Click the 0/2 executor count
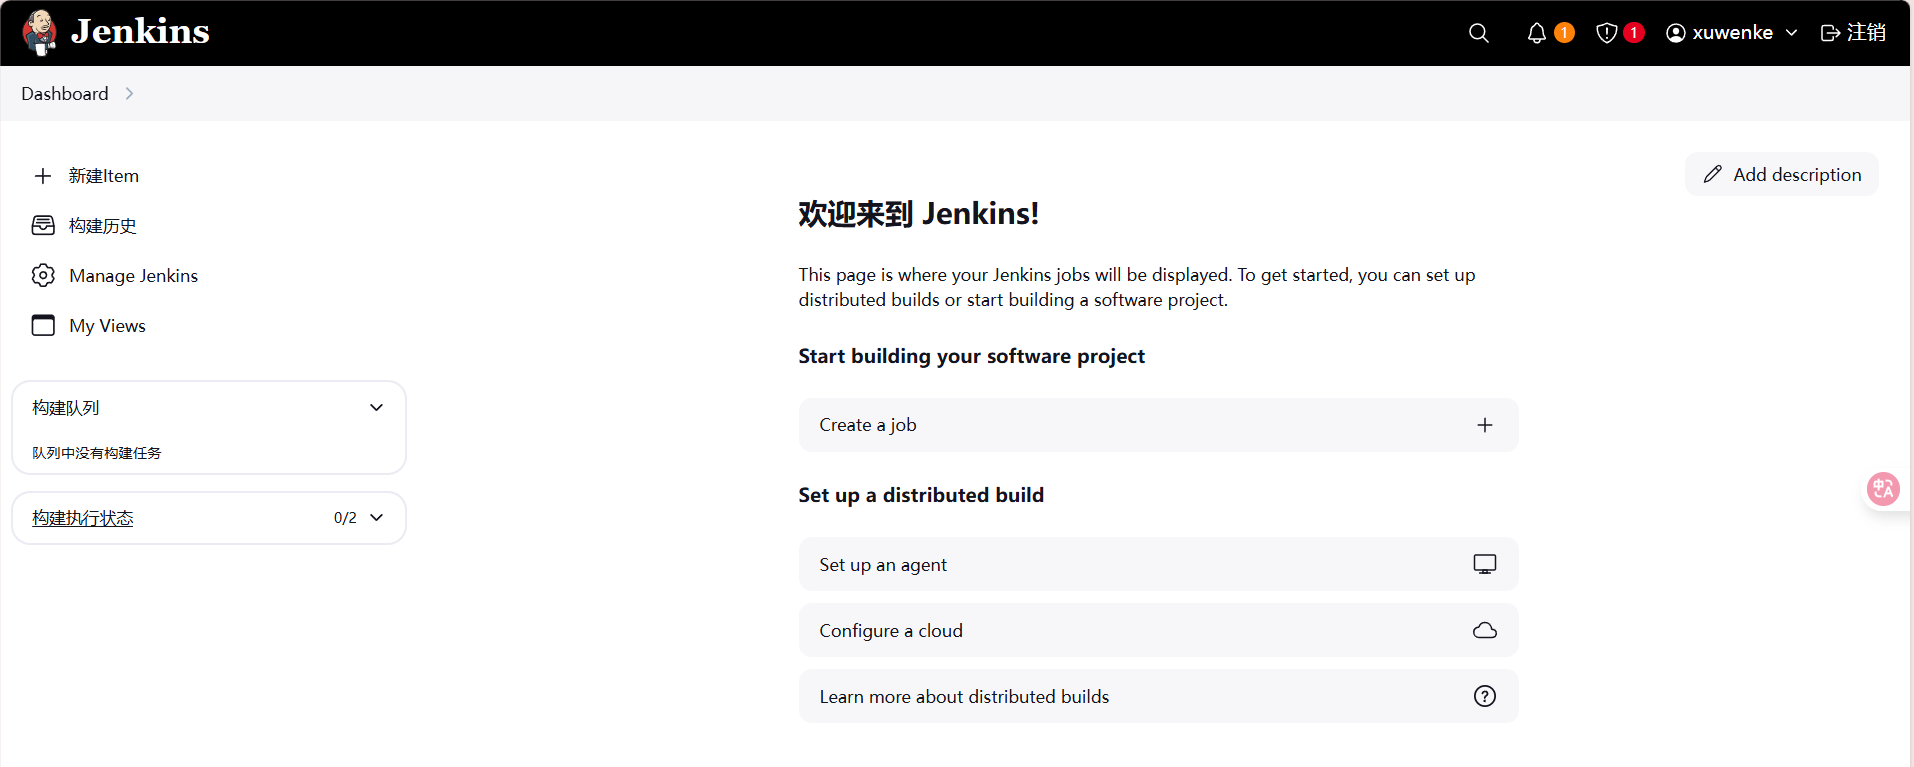Image resolution: width=1914 pixels, height=767 pixels. pos(345,518)
